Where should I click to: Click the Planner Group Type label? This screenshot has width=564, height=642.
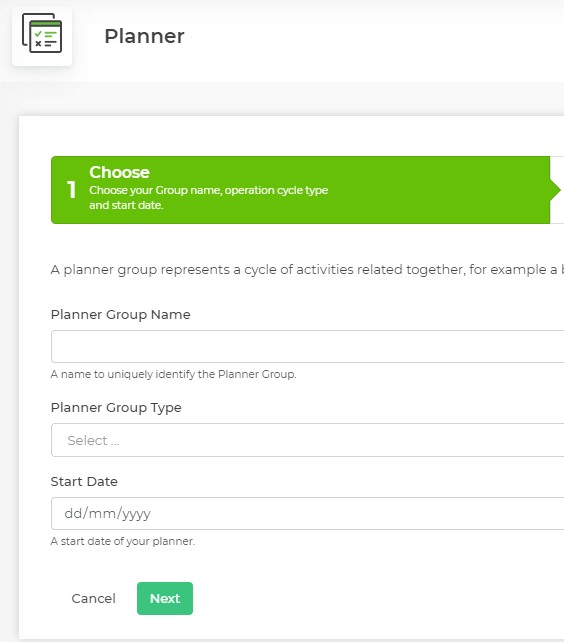point(116,408)
